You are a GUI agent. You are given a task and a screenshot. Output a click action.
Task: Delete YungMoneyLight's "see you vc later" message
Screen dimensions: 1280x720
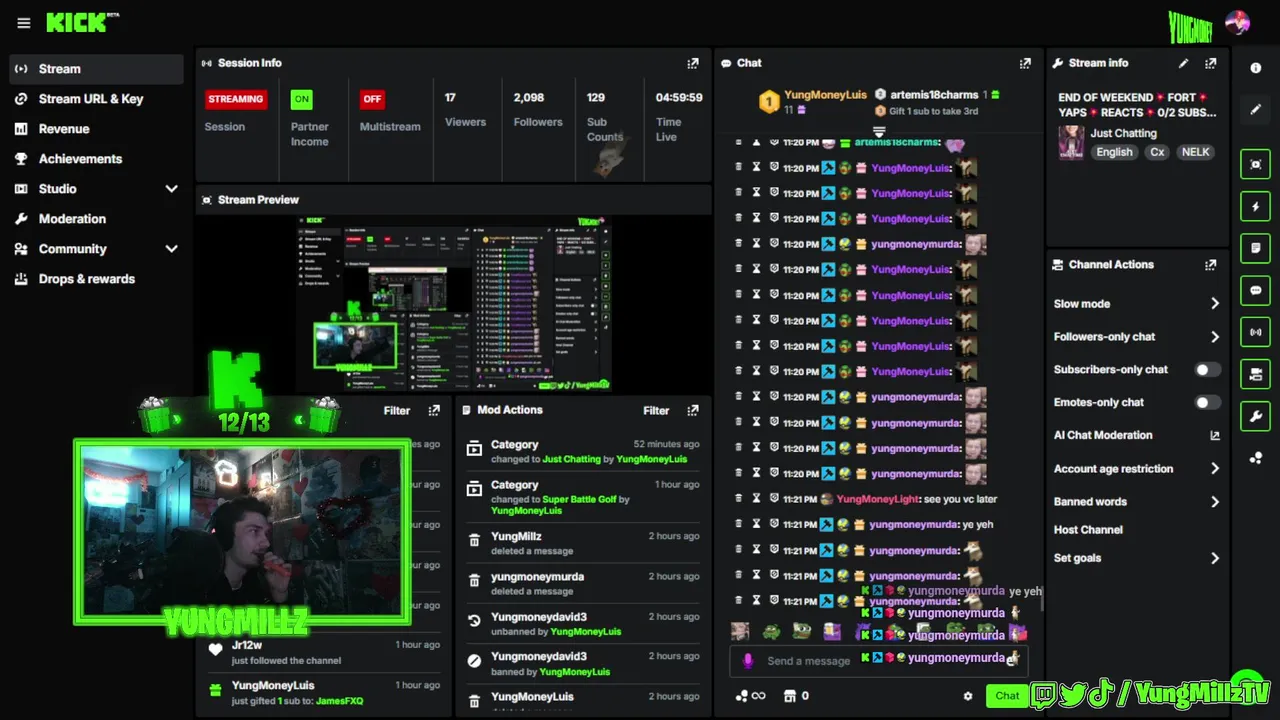(x=739, y=499)
